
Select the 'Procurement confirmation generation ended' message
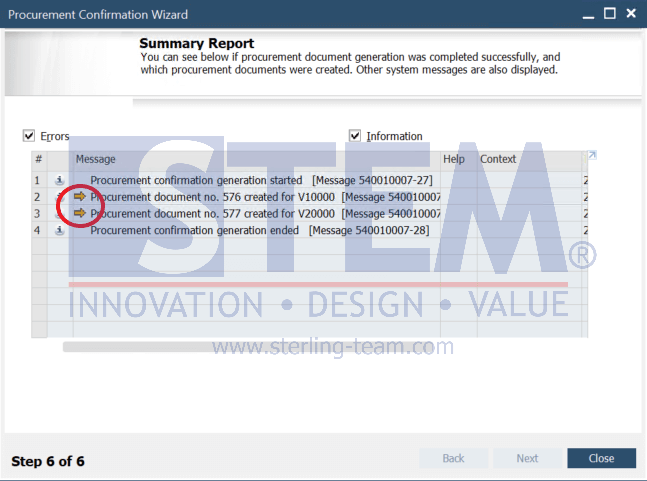260,230
